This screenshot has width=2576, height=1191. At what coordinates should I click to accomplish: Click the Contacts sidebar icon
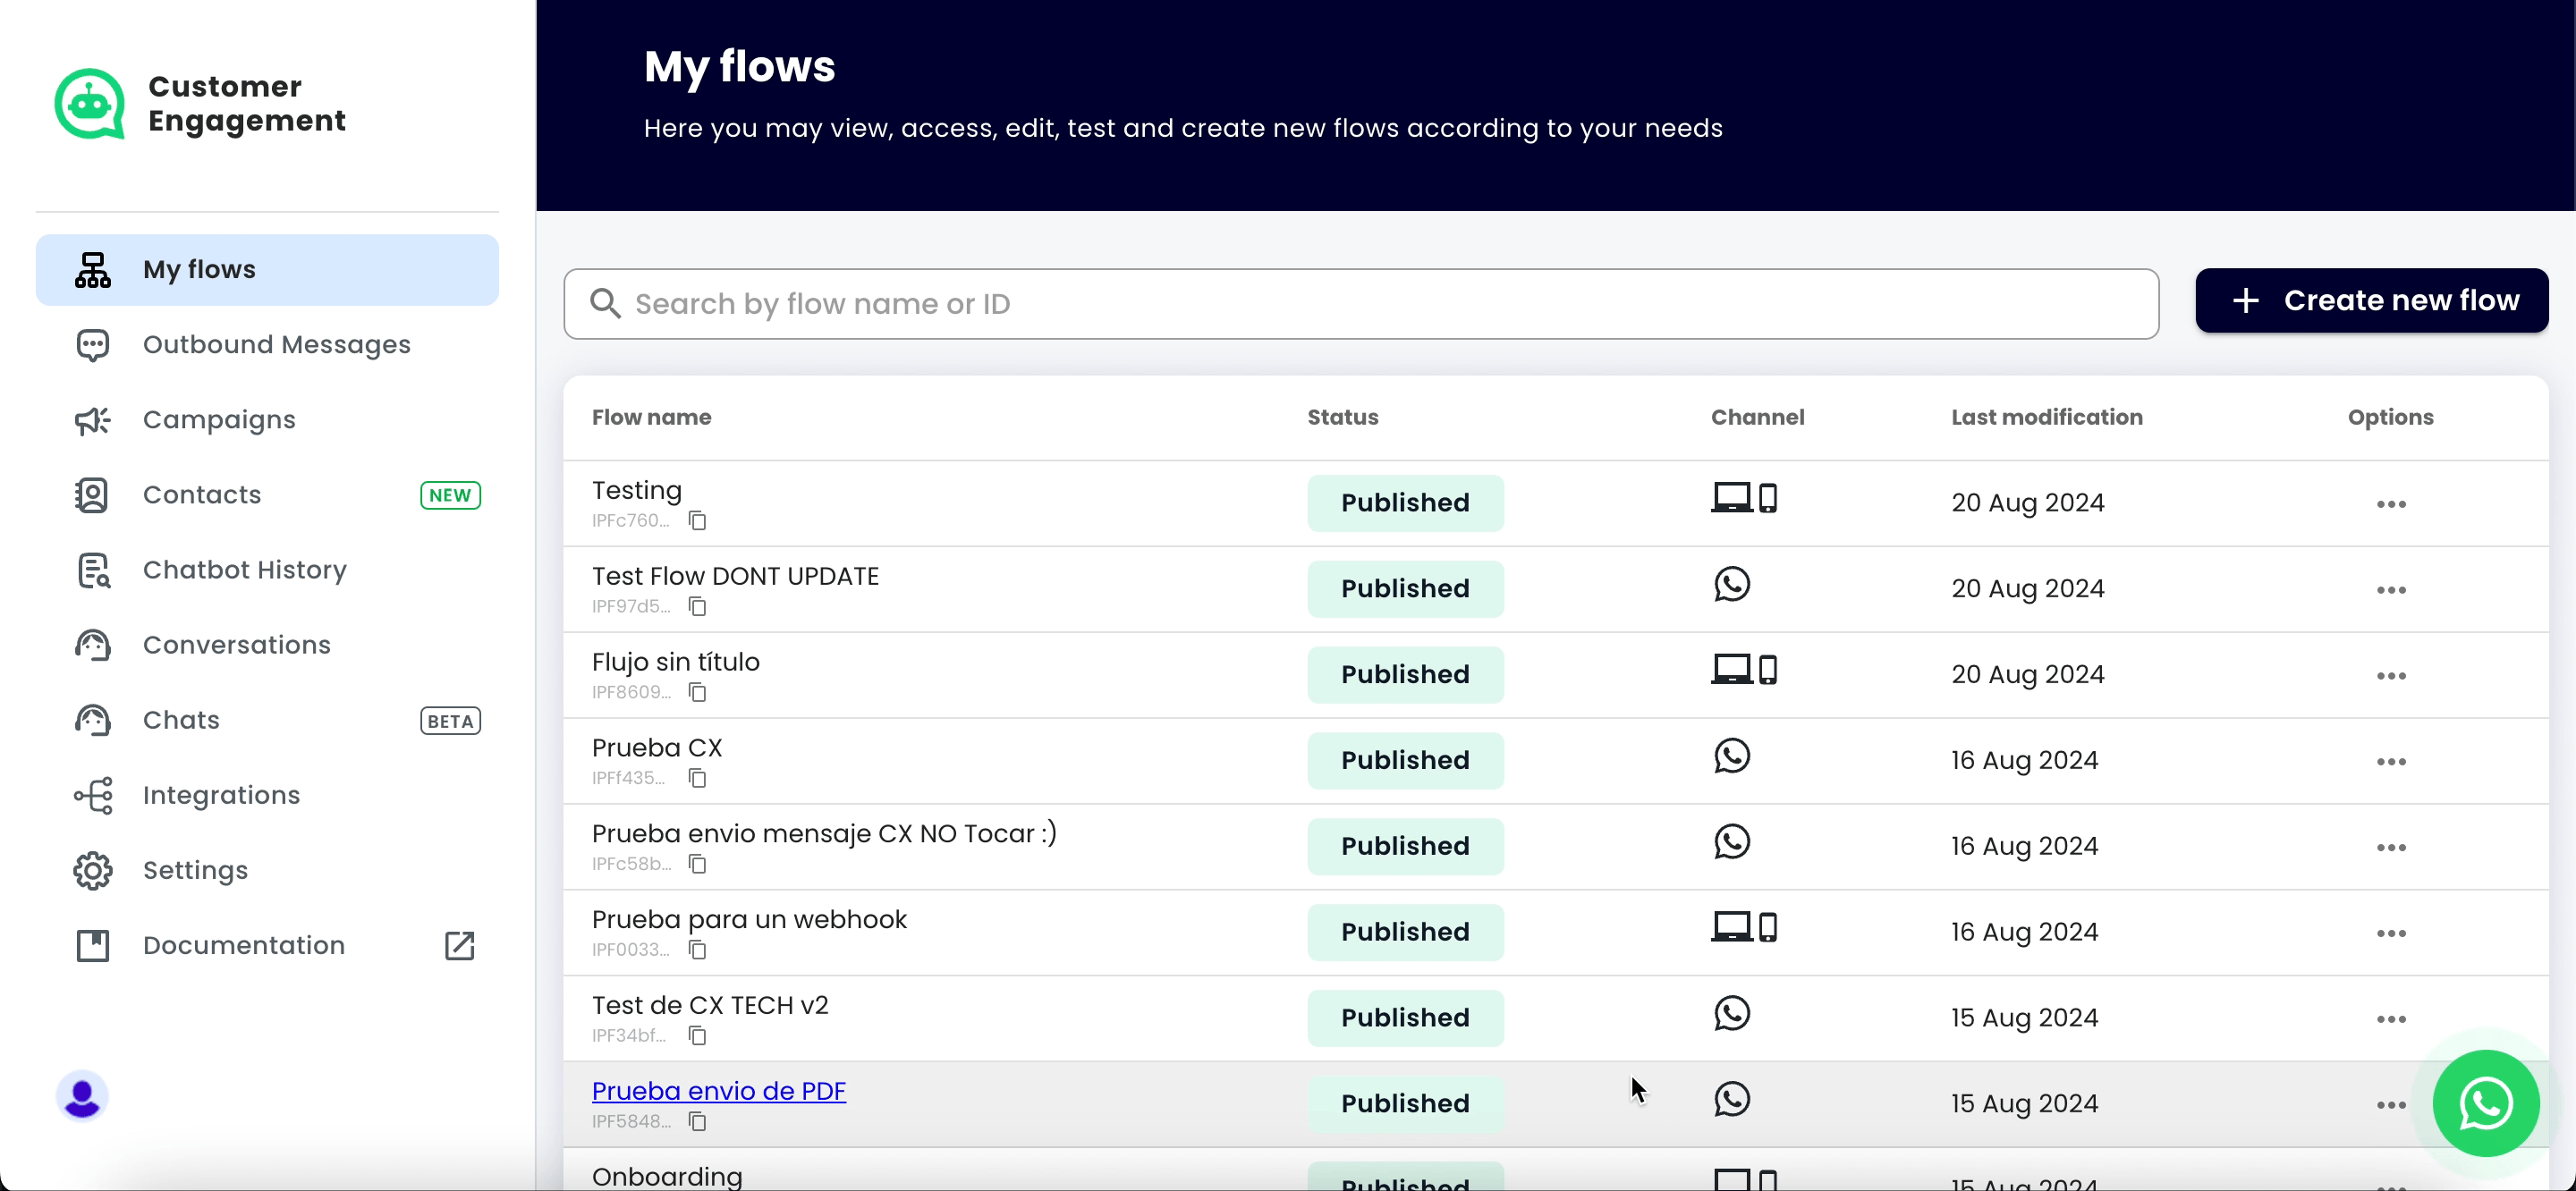92,494
